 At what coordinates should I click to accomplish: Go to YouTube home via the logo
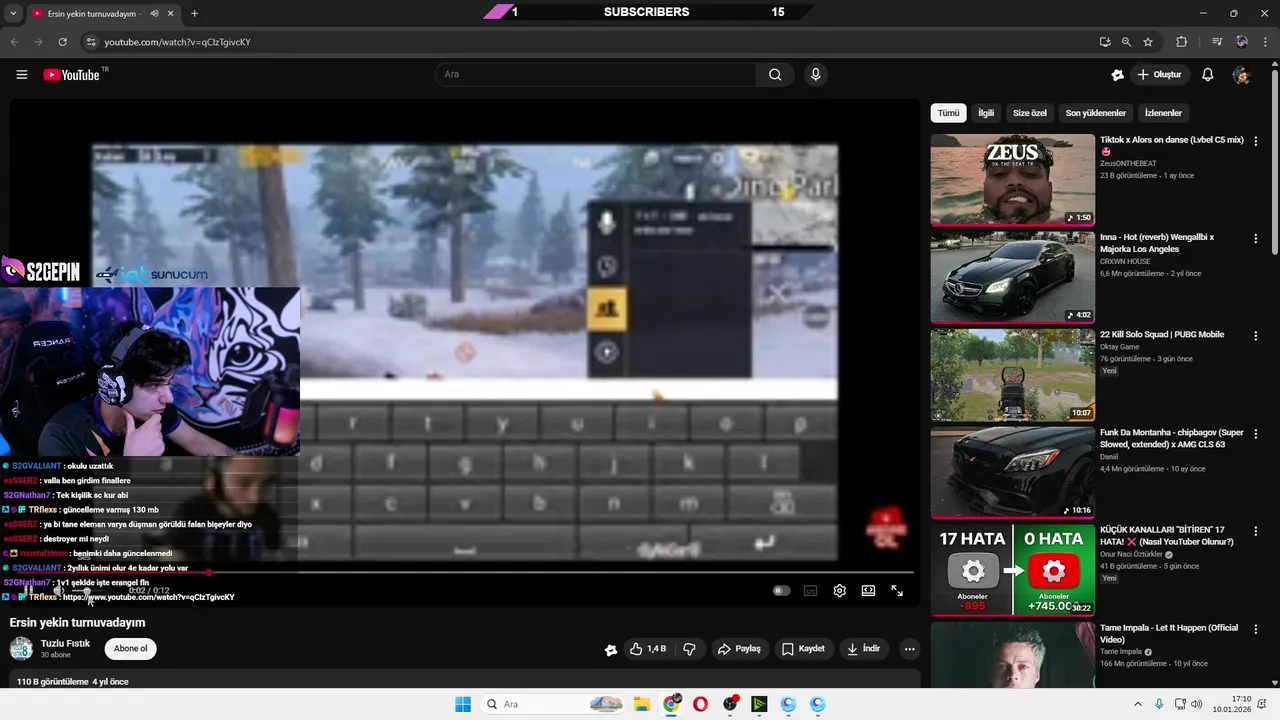click(72, 75)
